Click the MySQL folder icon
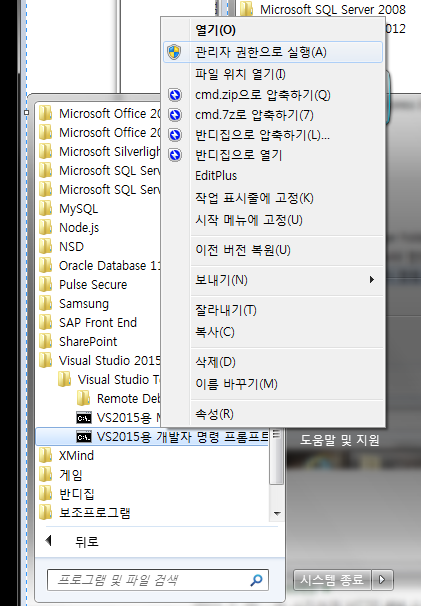Image resolution: width=421 pixels, height=606 pixels. pos(46,209)
